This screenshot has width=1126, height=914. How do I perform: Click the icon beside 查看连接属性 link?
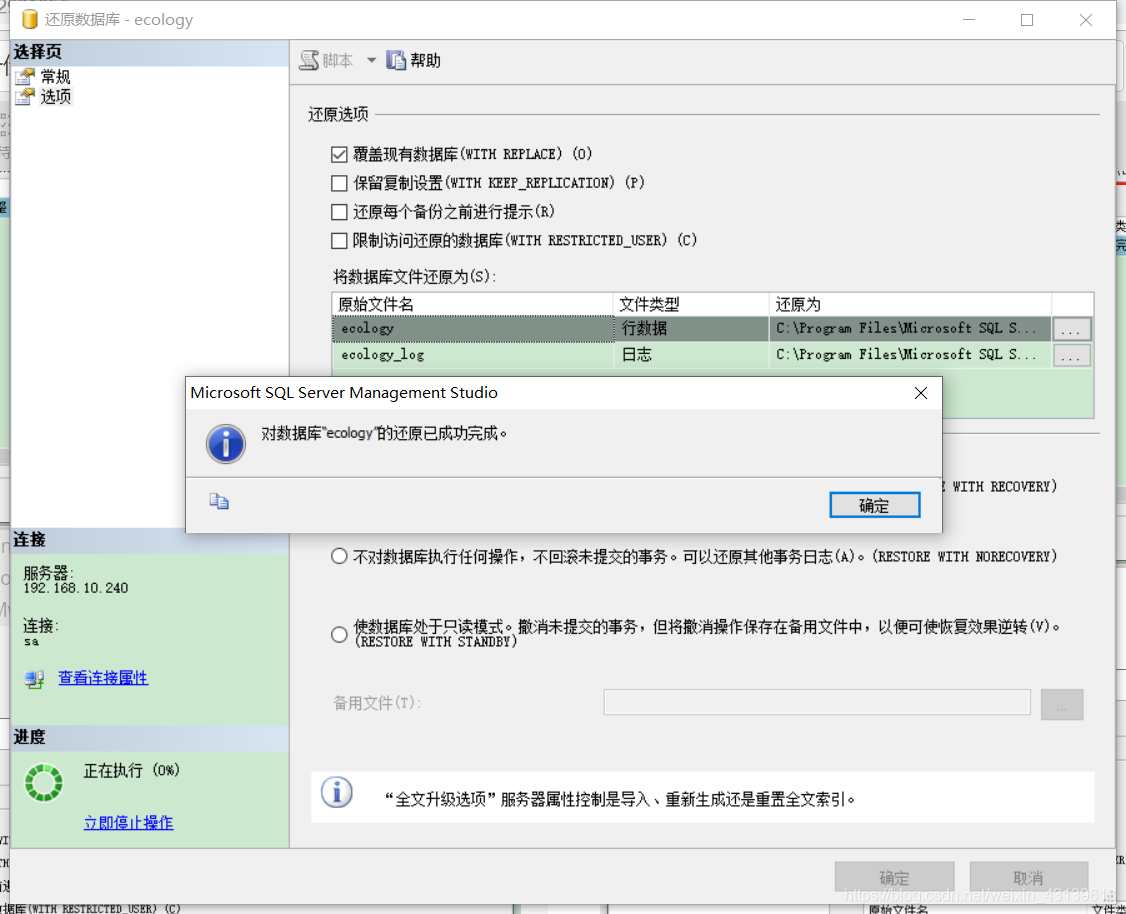coord(32,678)
